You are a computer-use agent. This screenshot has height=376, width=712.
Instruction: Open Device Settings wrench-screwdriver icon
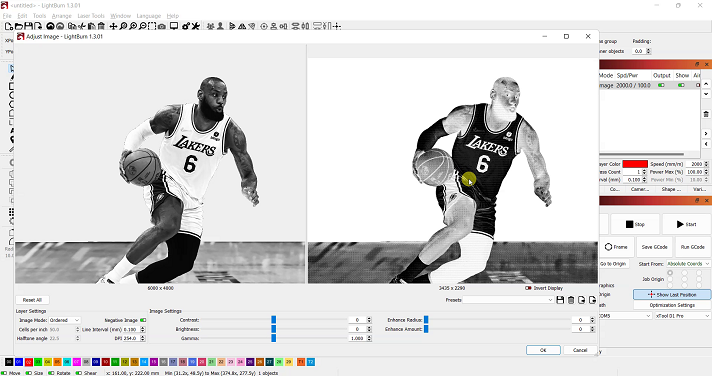(196, 26)
